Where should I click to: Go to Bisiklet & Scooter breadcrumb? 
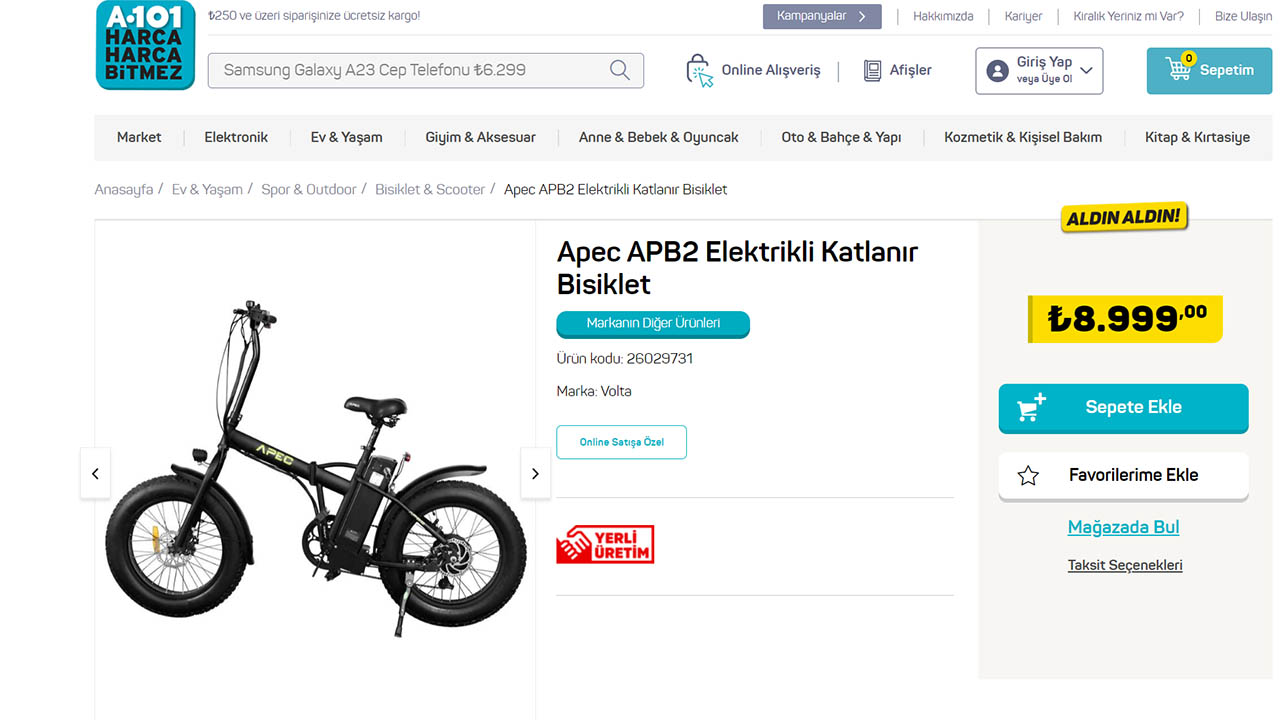430,189
